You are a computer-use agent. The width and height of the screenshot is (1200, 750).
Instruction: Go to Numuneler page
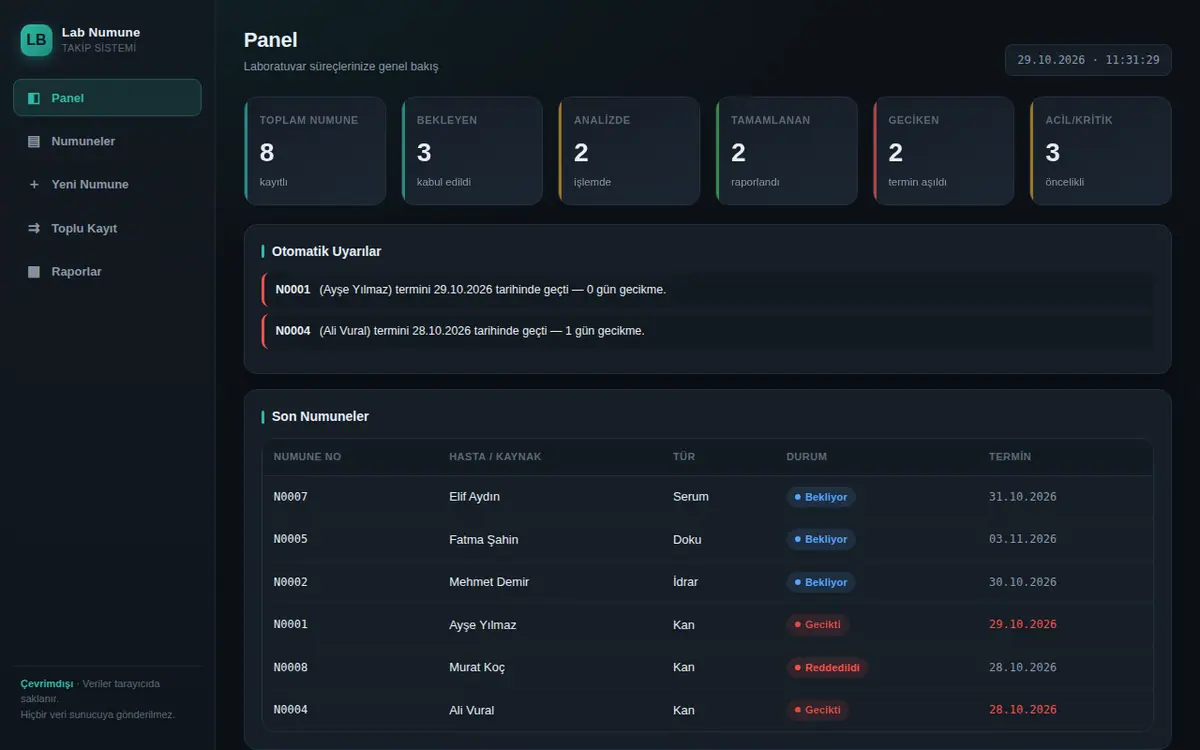click(107, 141)
